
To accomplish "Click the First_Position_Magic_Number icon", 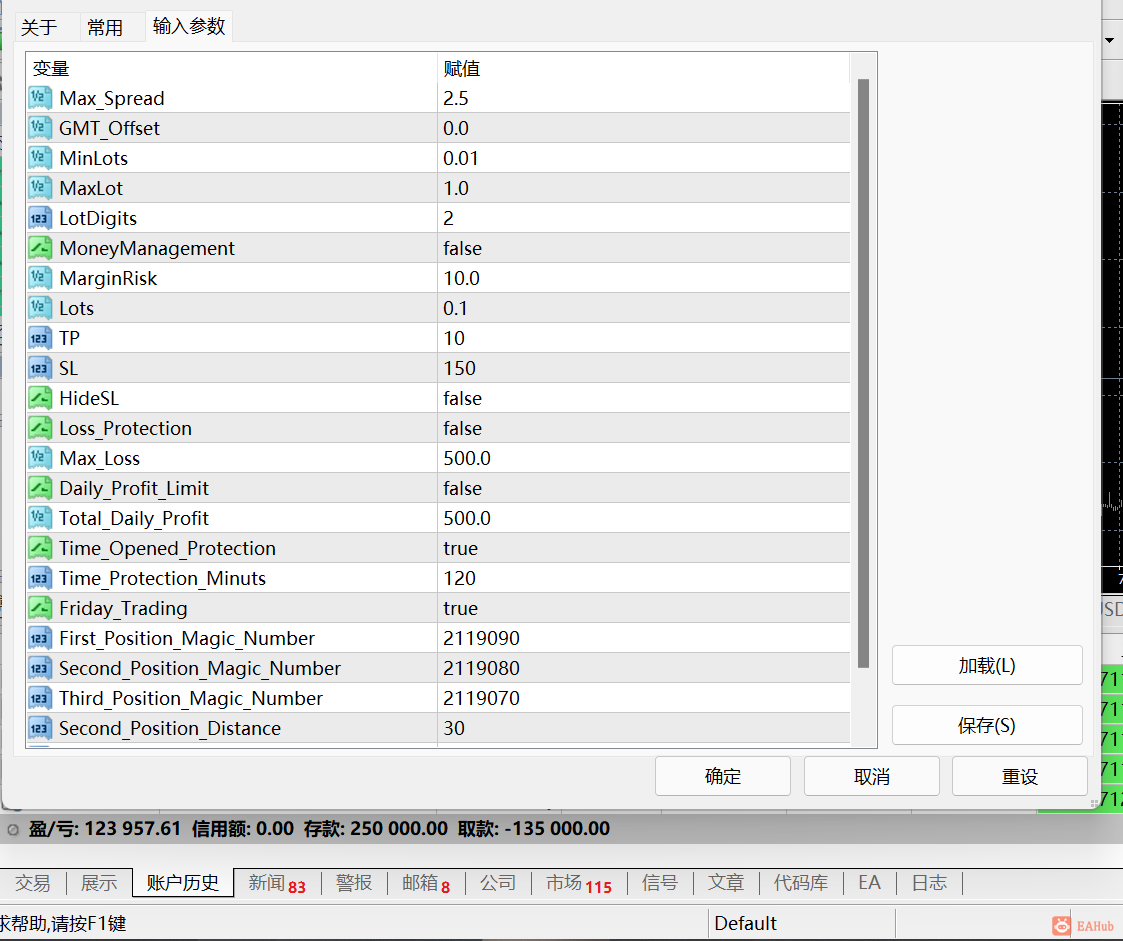I will point(40,638).
